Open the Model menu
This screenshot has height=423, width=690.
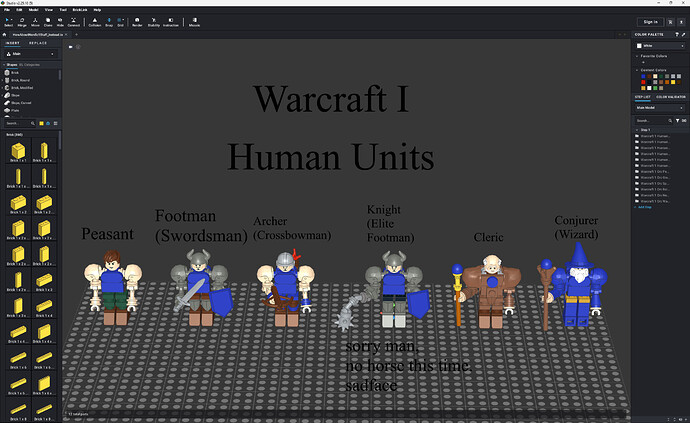33,10
